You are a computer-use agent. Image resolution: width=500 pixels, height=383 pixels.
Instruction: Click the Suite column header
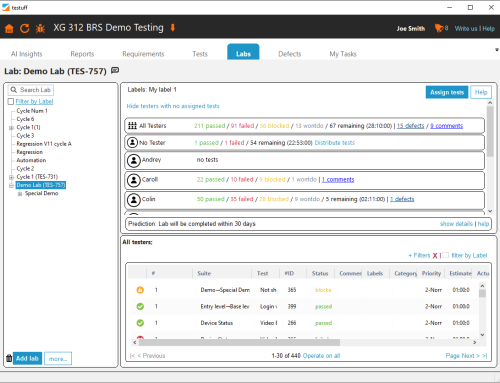[x=222, y=273]
